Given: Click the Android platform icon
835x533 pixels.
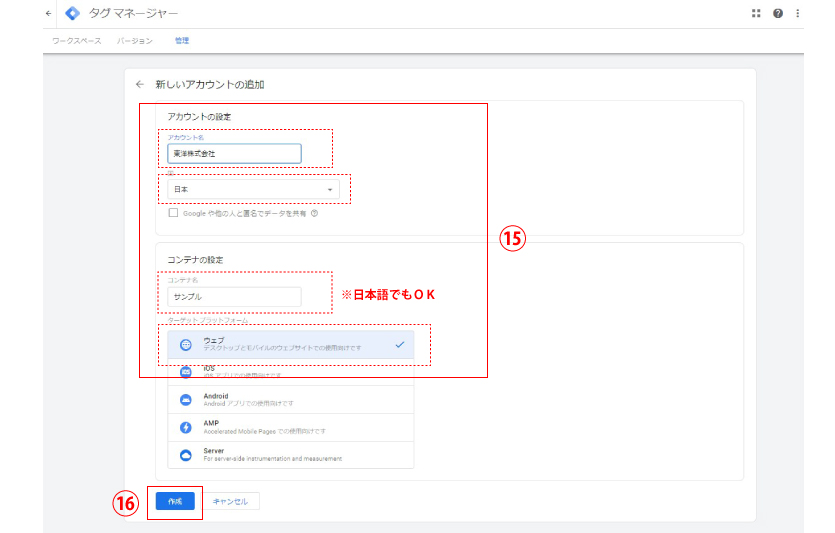Looking at the screenshot, I should [185, 400].
